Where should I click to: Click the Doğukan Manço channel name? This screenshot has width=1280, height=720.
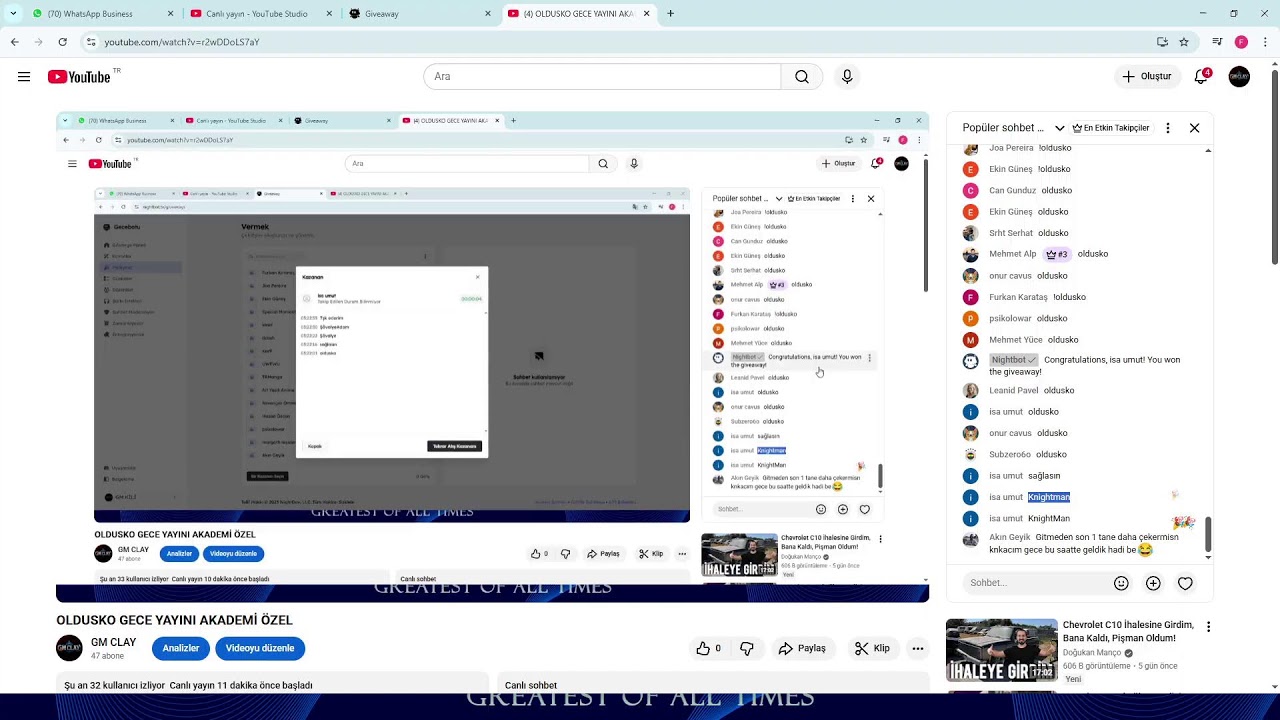click(1092, 653)
